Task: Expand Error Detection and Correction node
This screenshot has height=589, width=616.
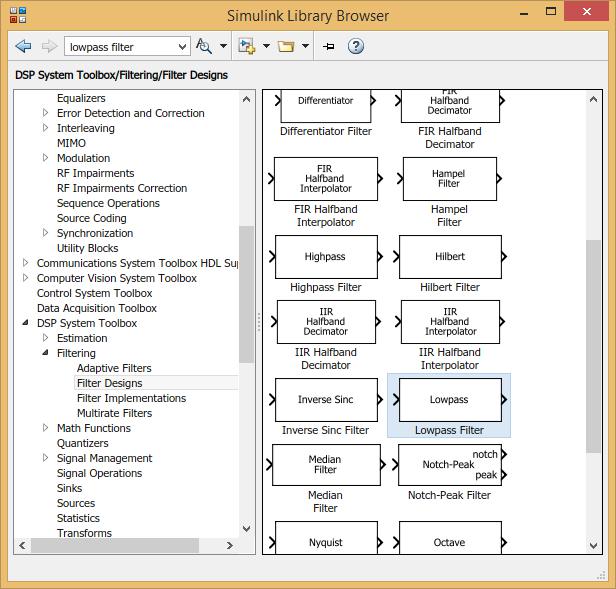Action: pyautogui.click(x=45, y=113)
